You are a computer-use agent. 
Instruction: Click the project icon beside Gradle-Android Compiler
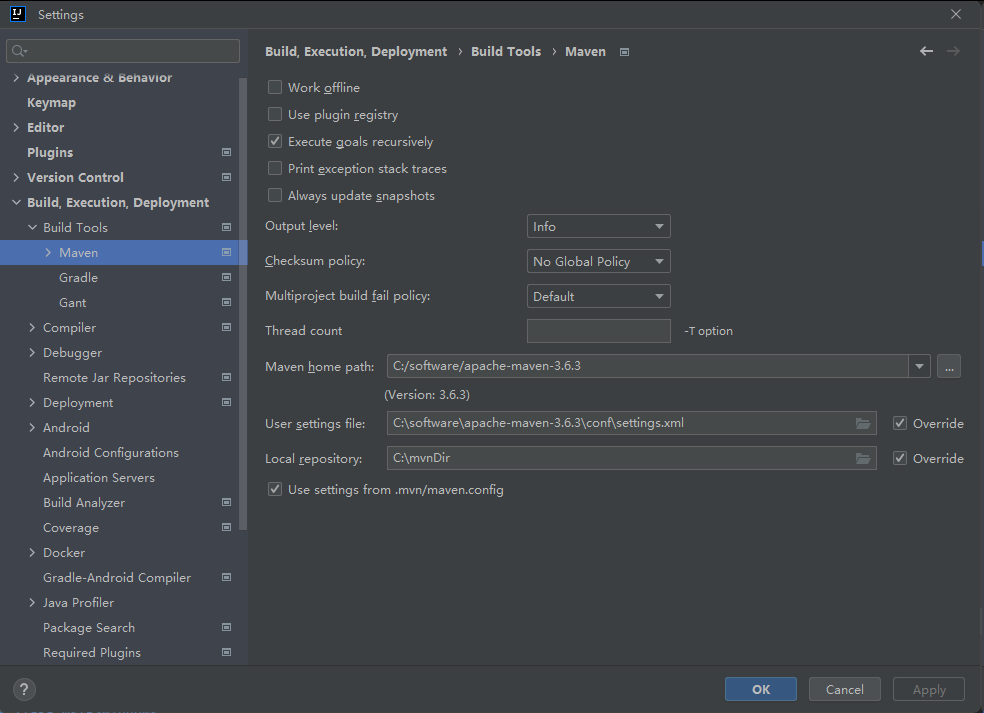tap(227, 577)
